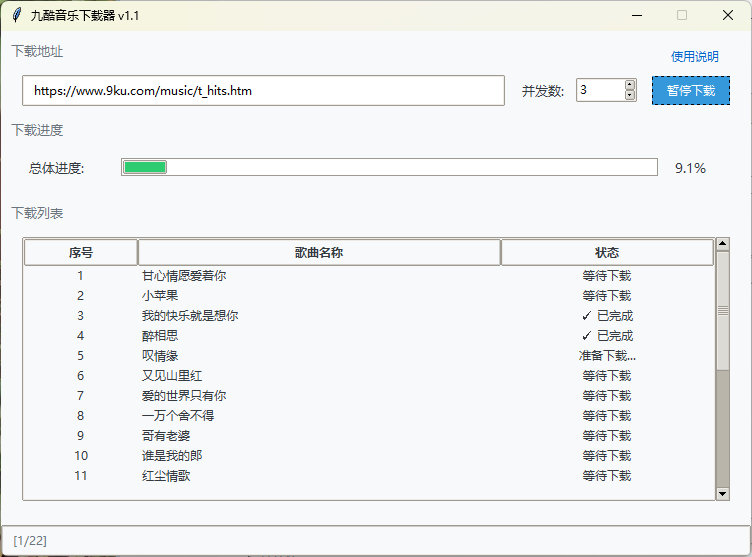
Task: Decrease concurrency with spinbox down arrow
Action: 630,96
